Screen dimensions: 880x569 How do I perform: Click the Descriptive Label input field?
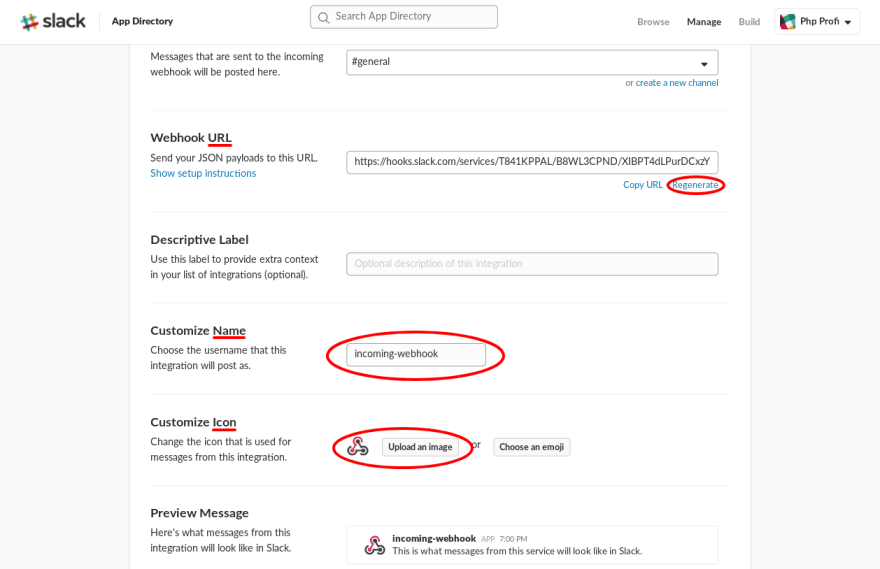pyautogui.click(x=532, y=264)
